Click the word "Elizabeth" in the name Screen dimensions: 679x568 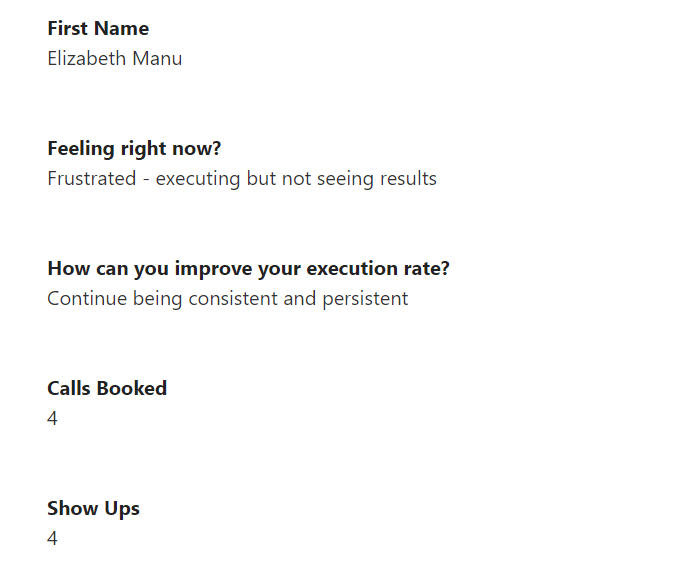tap(87, 59)
